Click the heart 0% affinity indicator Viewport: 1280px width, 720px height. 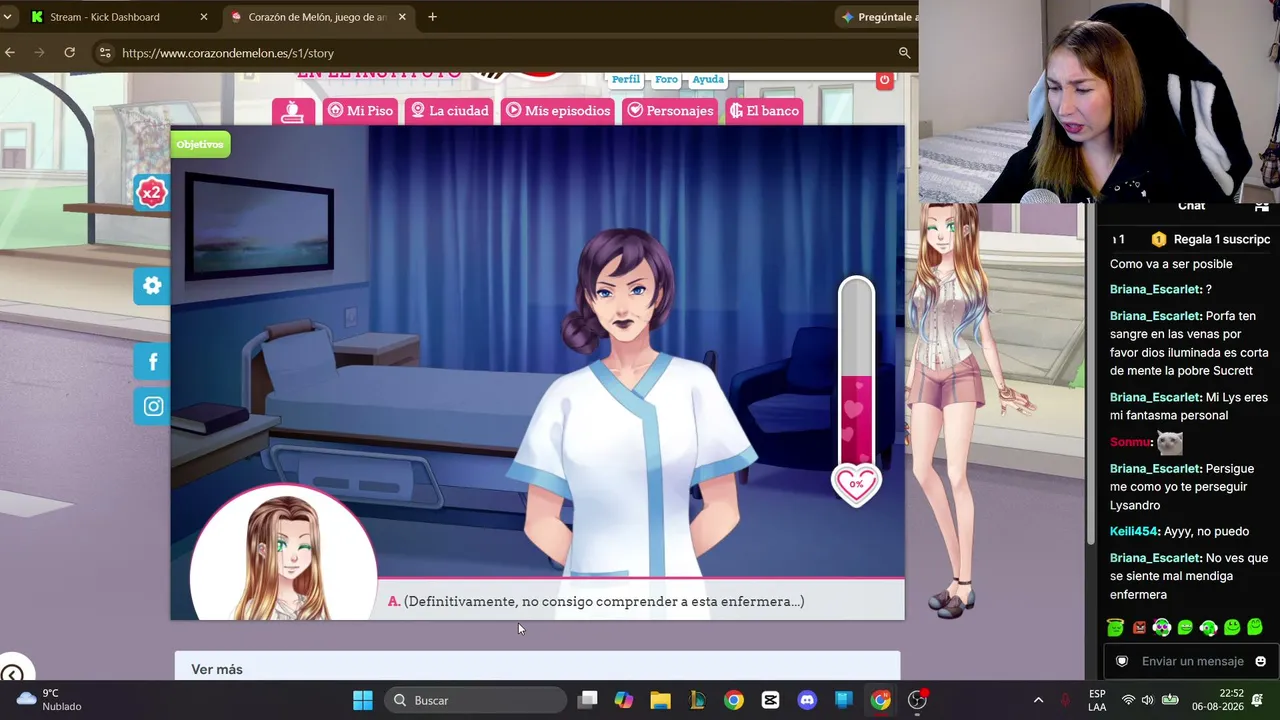point(856,484)
